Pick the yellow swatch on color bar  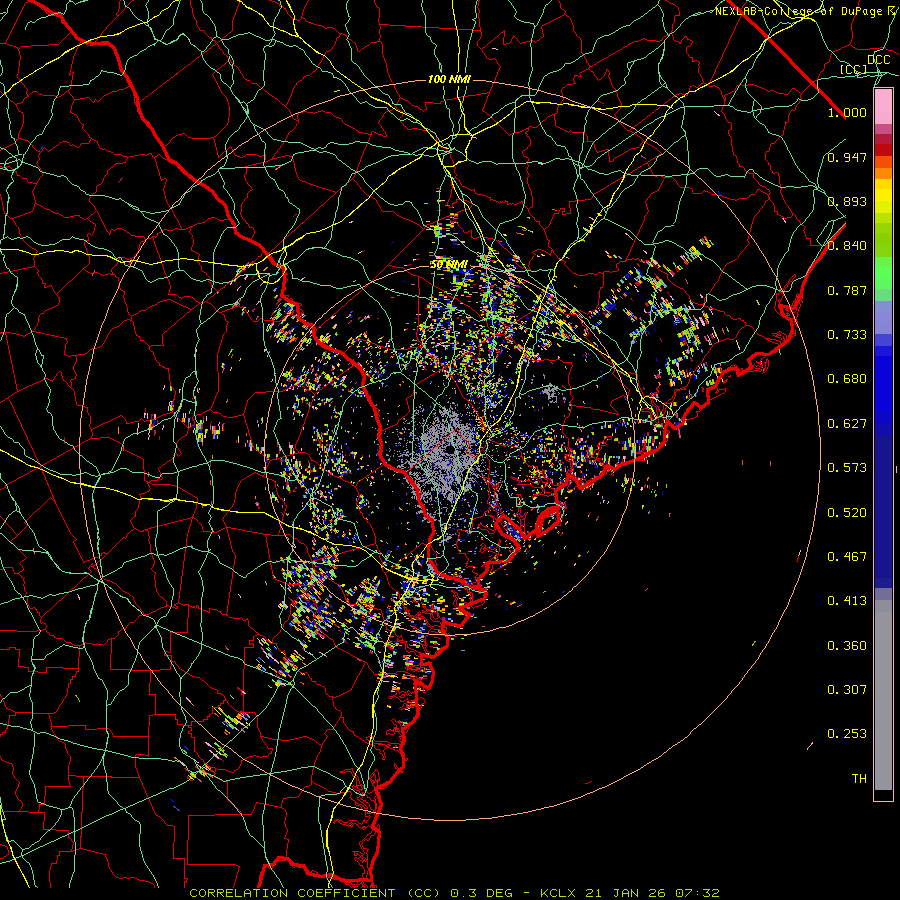pos(883,197)
